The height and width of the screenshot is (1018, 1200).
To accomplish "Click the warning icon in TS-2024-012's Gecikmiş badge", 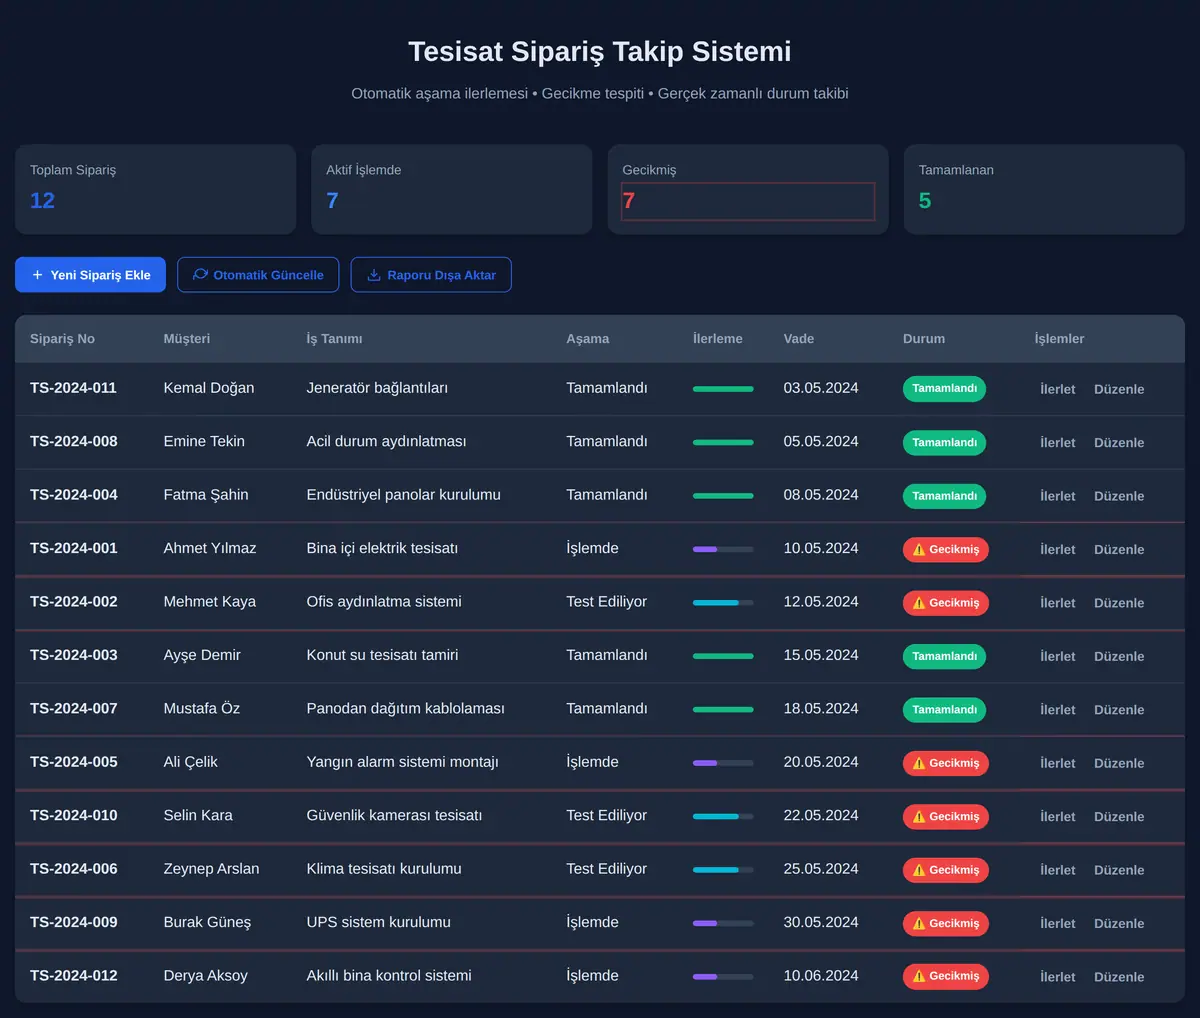I will click(919, 976).
